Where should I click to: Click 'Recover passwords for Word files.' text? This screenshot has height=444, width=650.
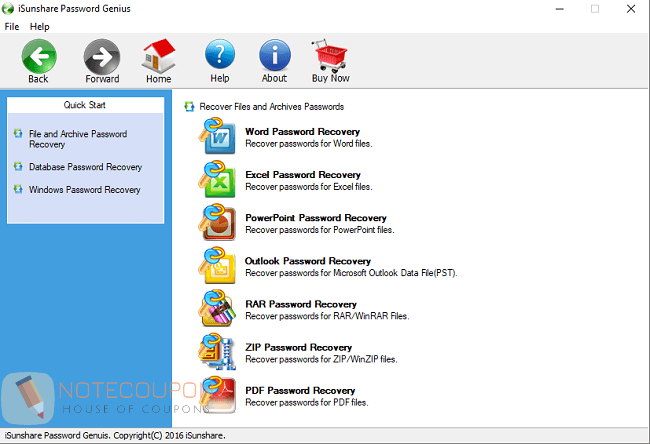point(309,144)
